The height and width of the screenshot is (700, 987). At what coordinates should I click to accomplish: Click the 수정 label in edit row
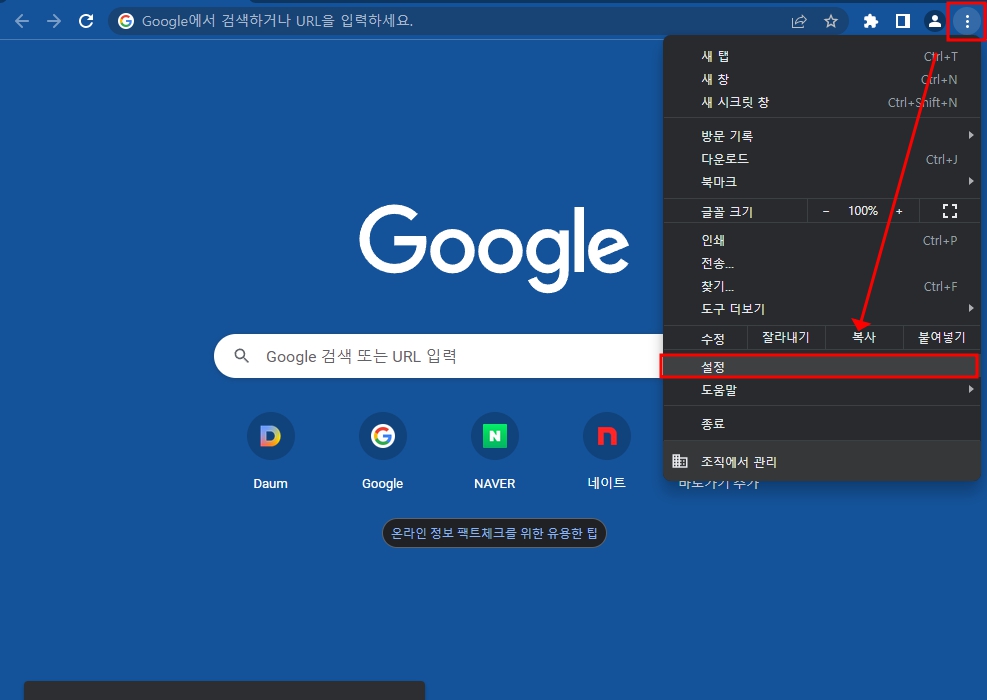(x=713, y=339)
